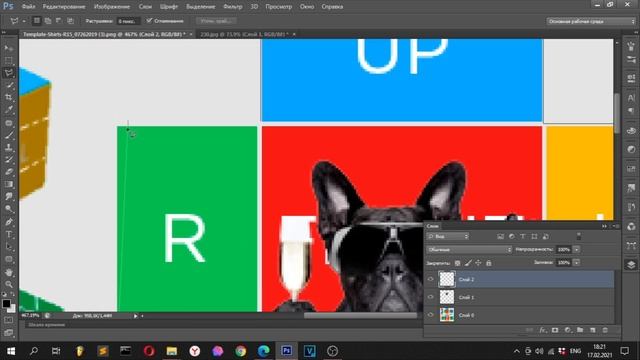Open the Файл menu

tap(28, 7)
